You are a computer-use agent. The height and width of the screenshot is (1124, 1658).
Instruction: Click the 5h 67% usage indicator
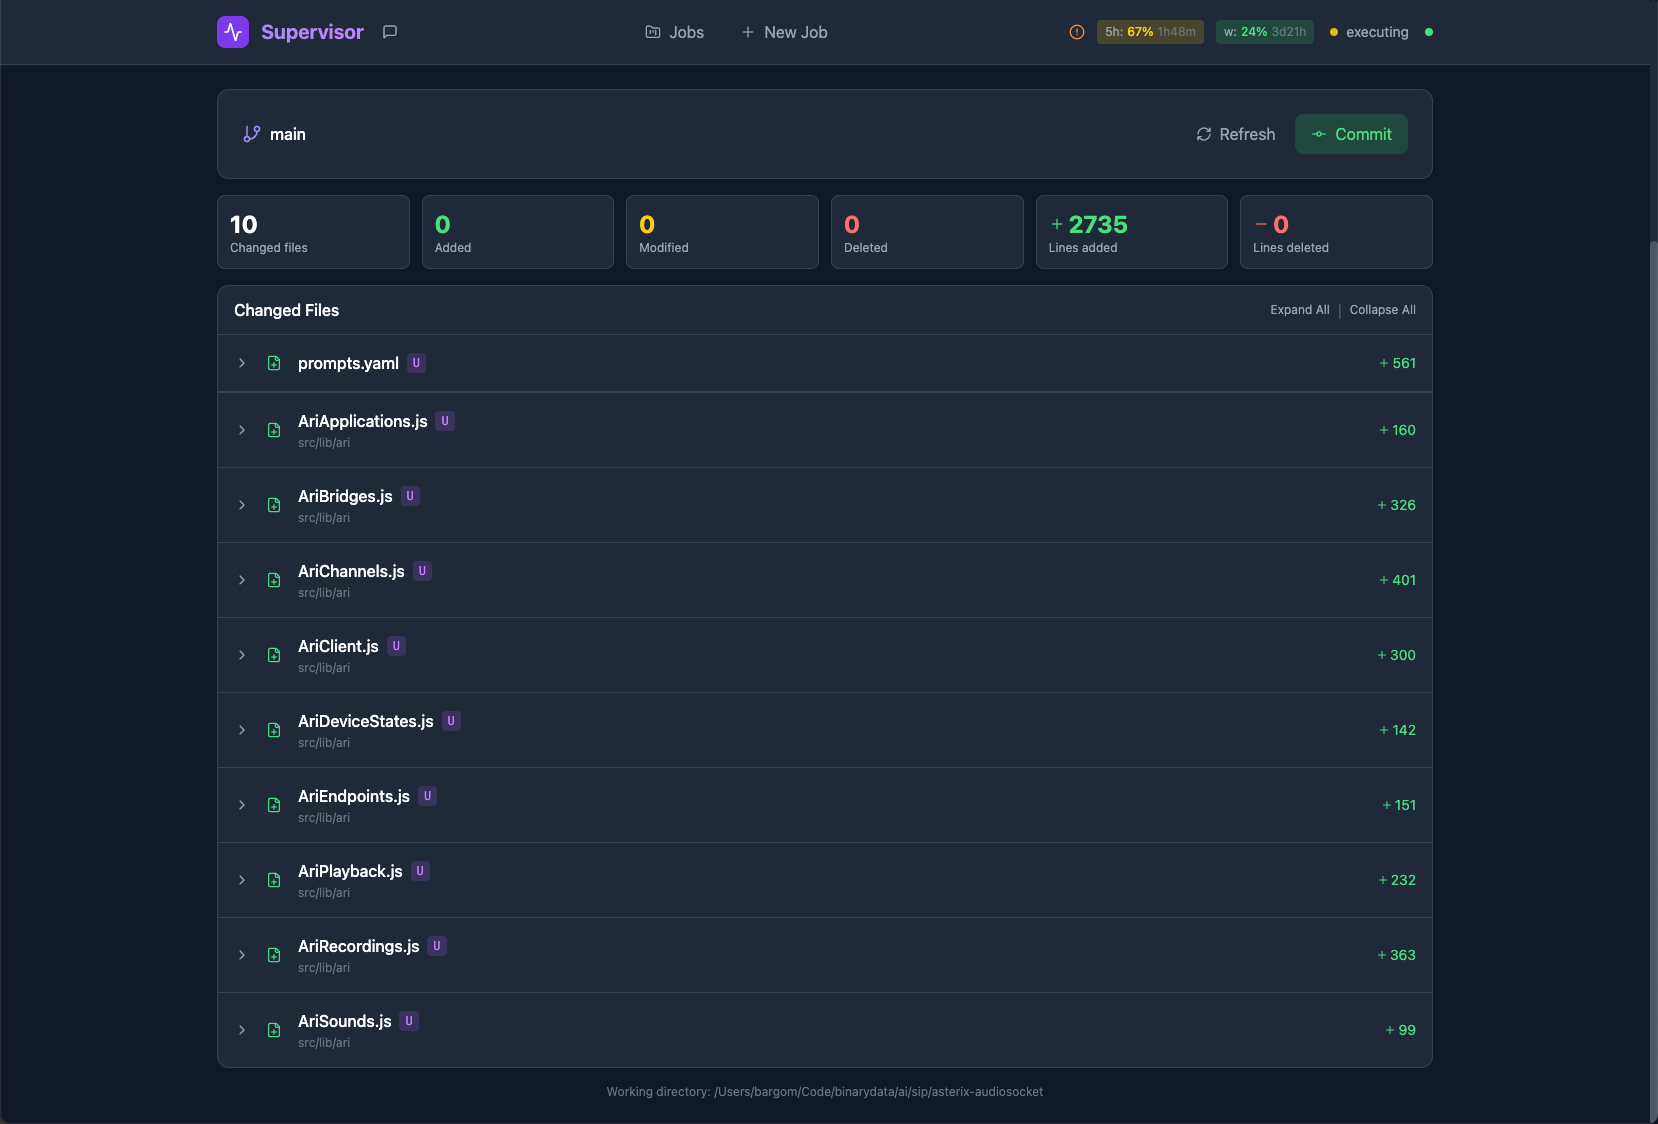click(x=1149, y=32)
